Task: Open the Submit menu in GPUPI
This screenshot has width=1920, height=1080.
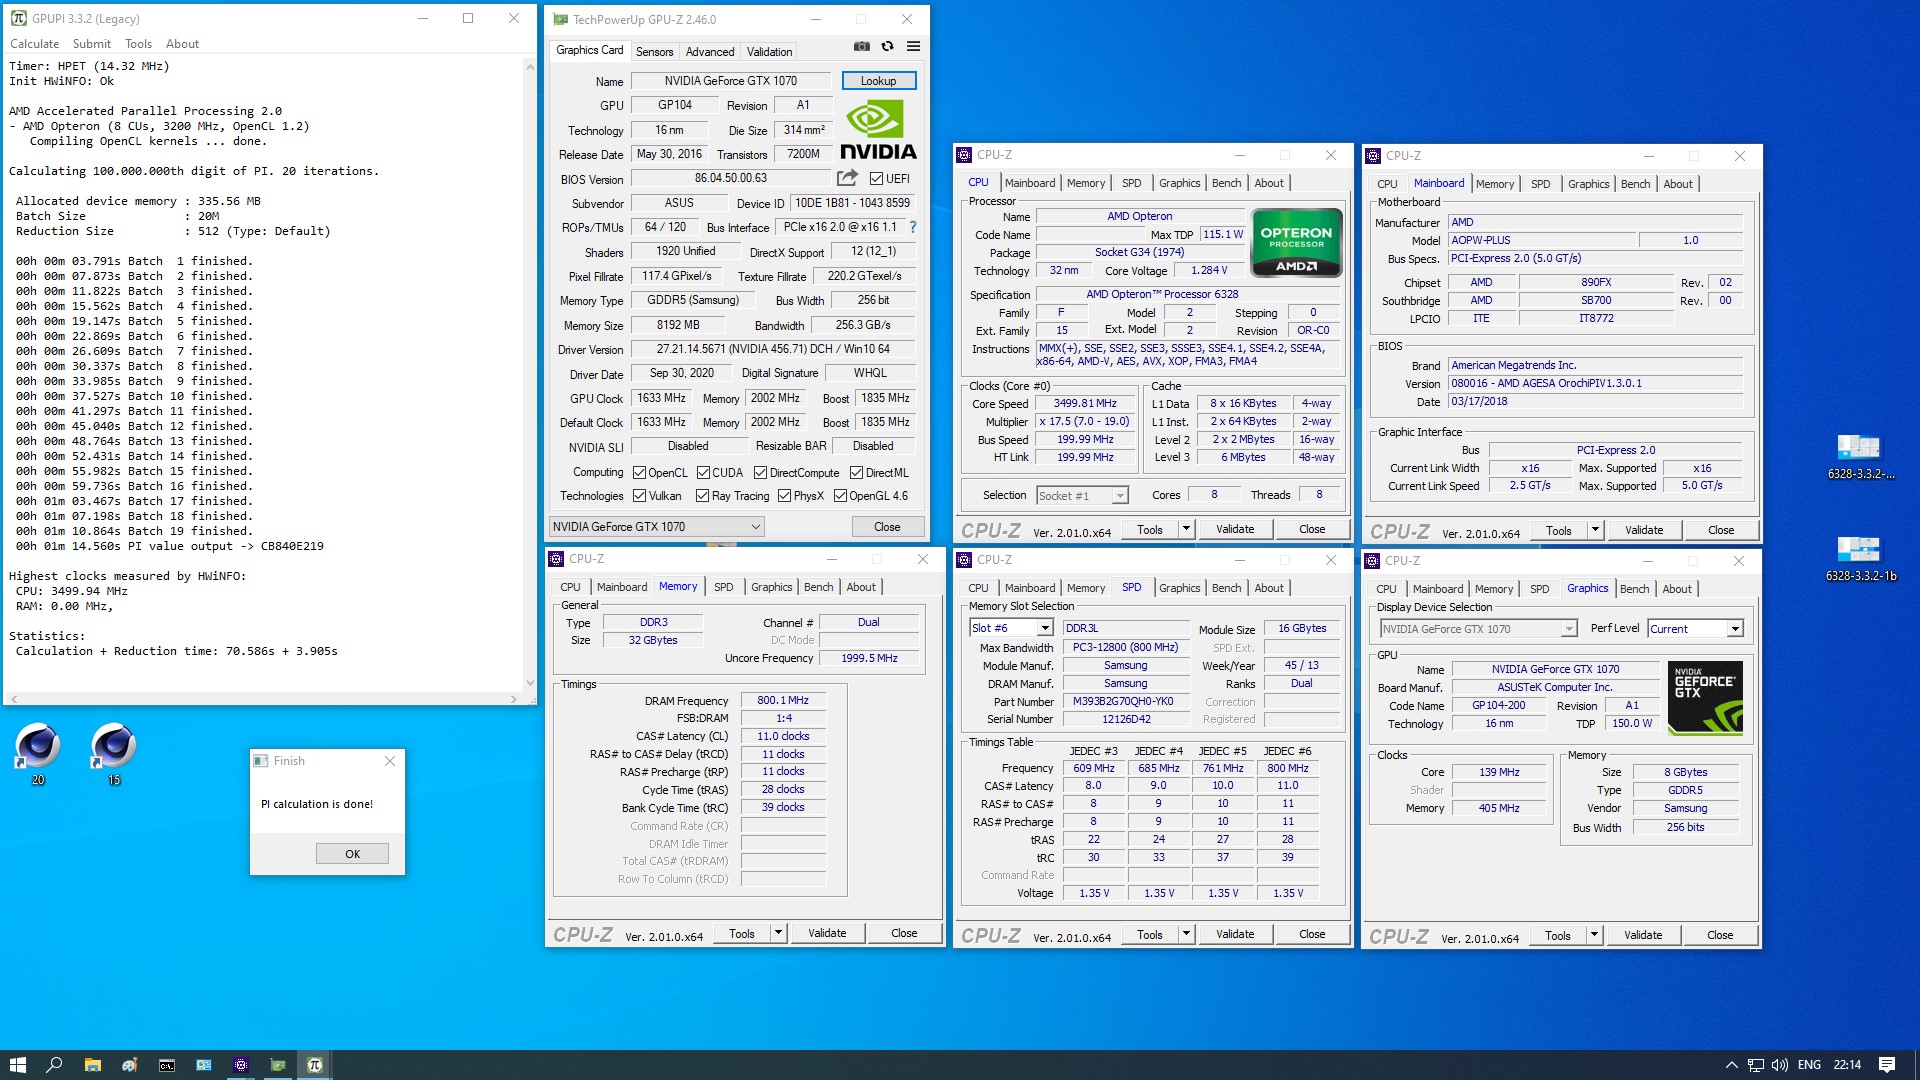Action: tap(91, 44)
